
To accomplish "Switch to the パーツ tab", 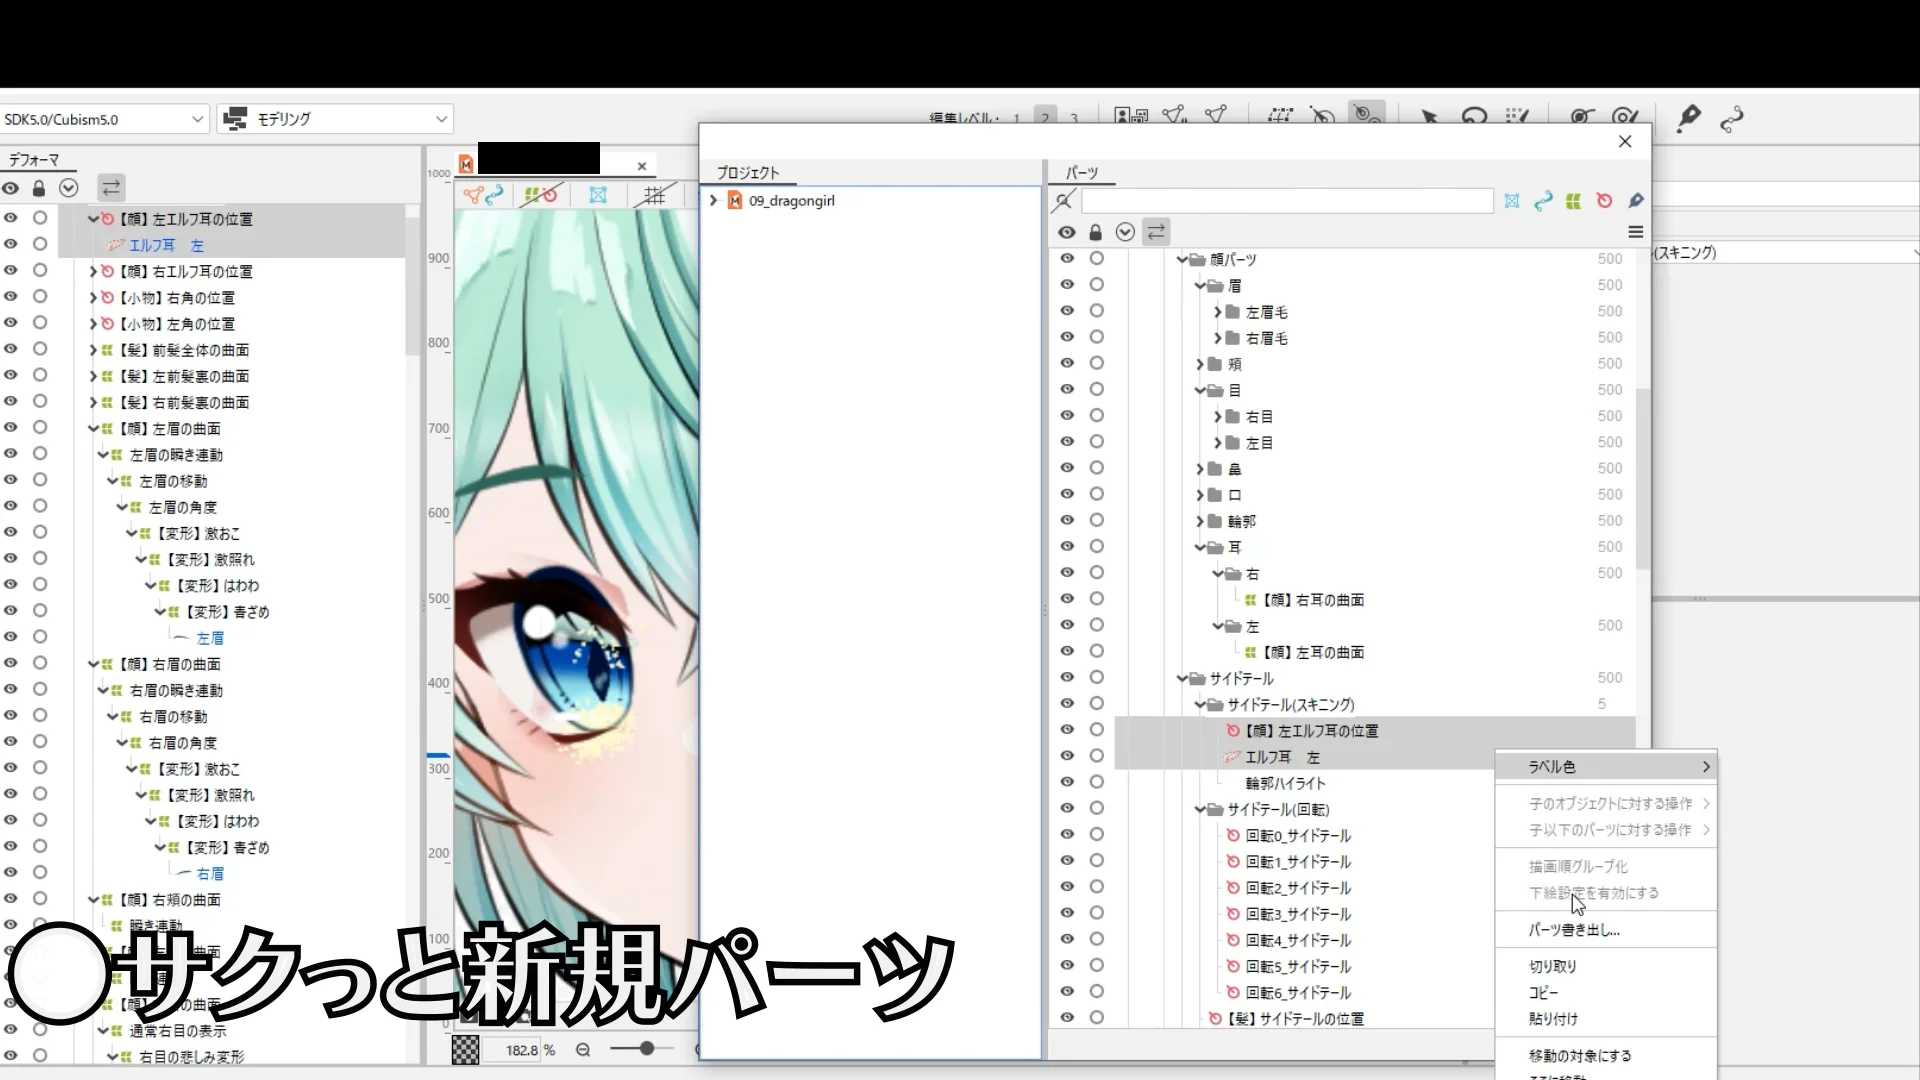I will click(1081, 173).
